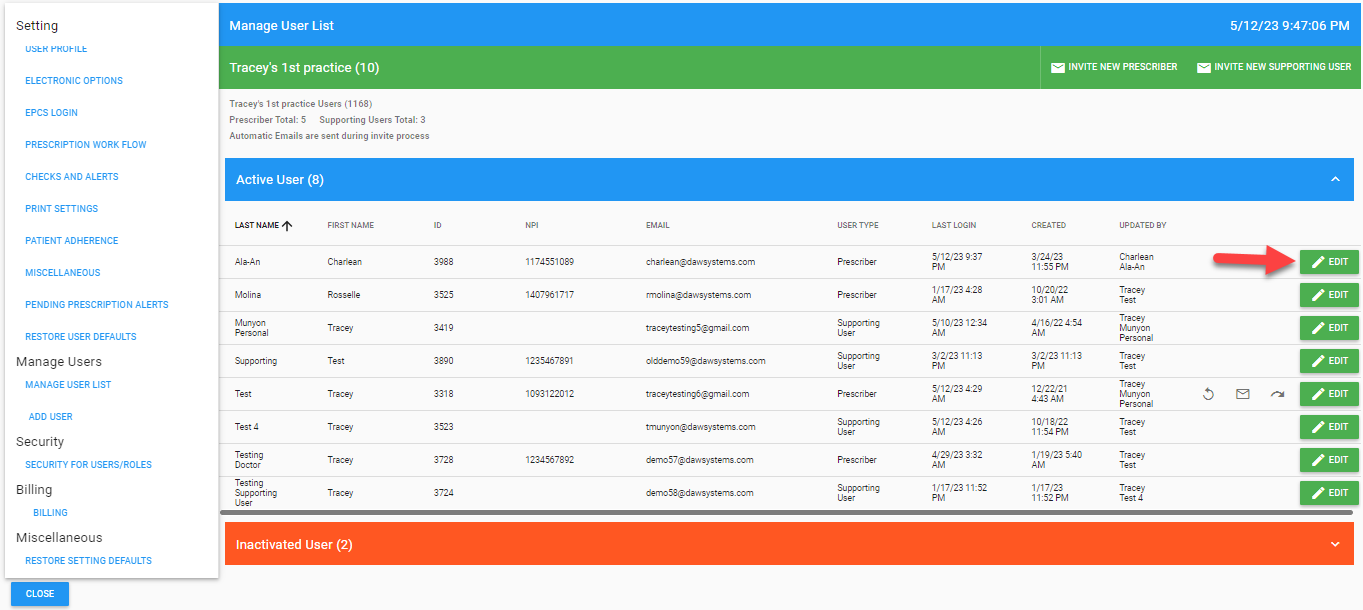Open Prescription Work Flow settings

point(86,145)
